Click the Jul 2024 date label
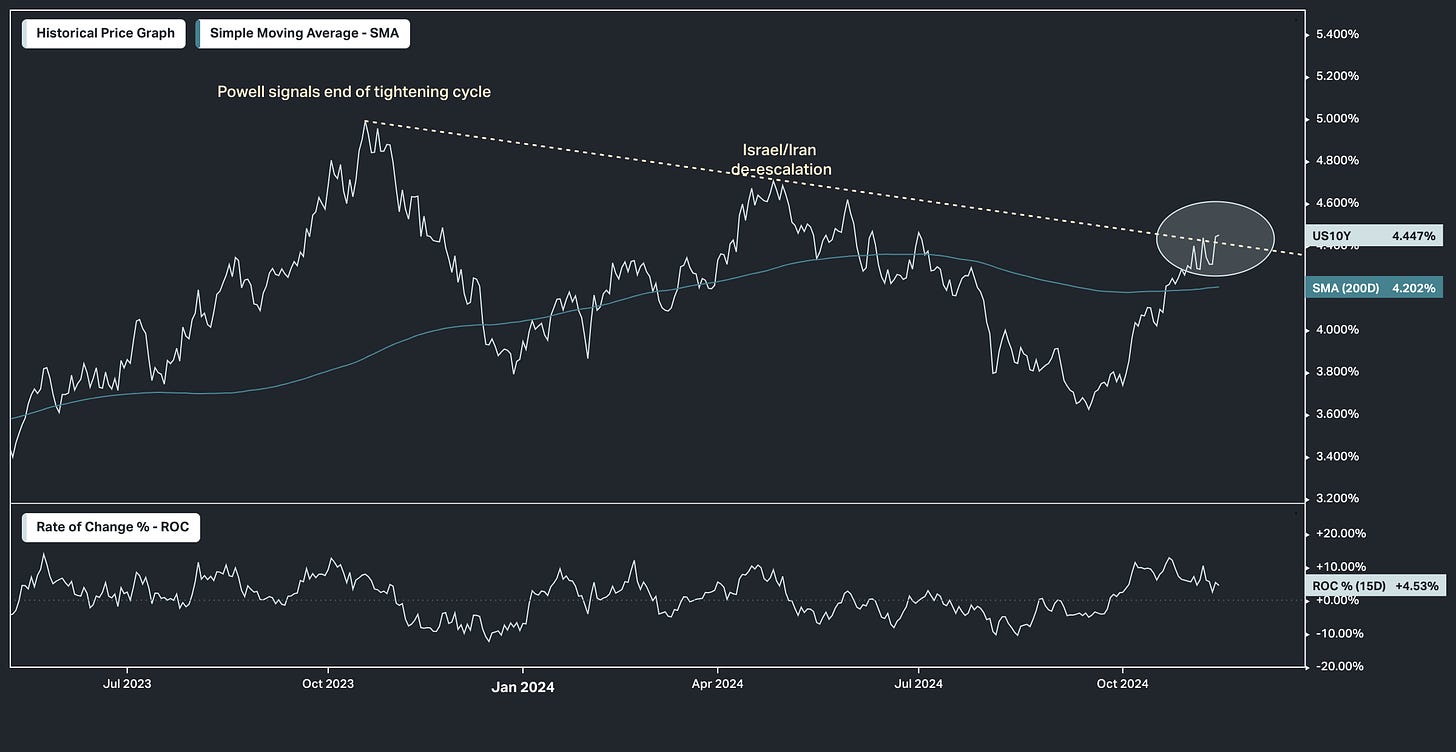 pyautogui.click(x=919, y=684)
